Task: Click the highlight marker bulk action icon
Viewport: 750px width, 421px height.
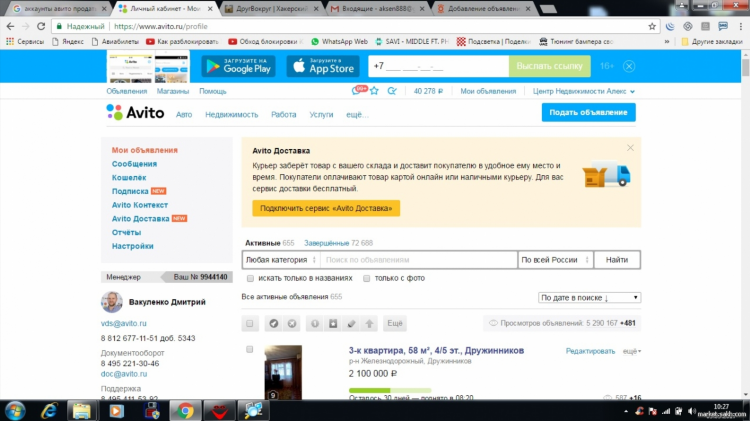Action: (351, 324)
